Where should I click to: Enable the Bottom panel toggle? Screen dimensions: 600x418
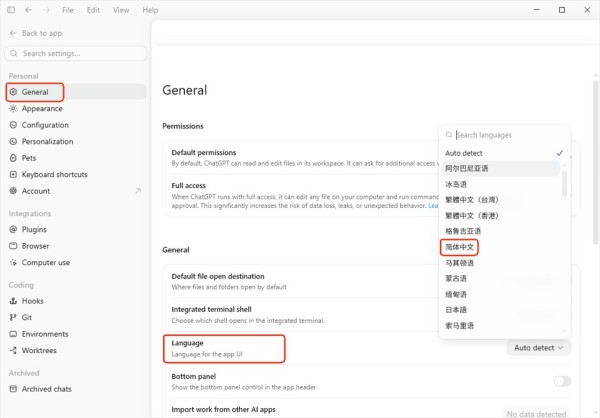[x=562, y=381]
